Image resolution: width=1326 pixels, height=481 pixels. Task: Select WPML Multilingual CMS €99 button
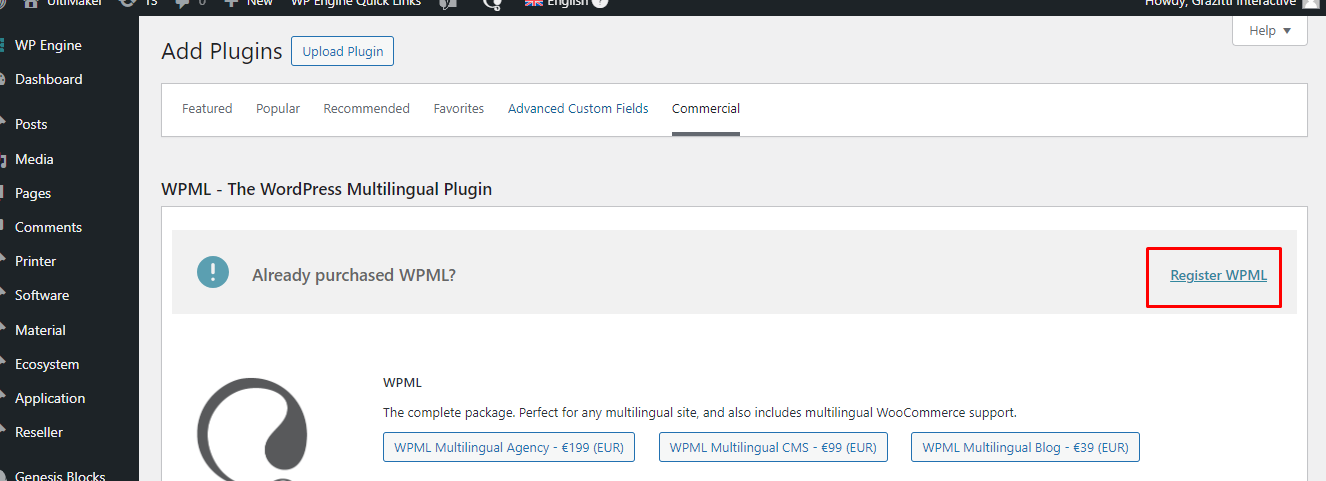pos(773,447)
